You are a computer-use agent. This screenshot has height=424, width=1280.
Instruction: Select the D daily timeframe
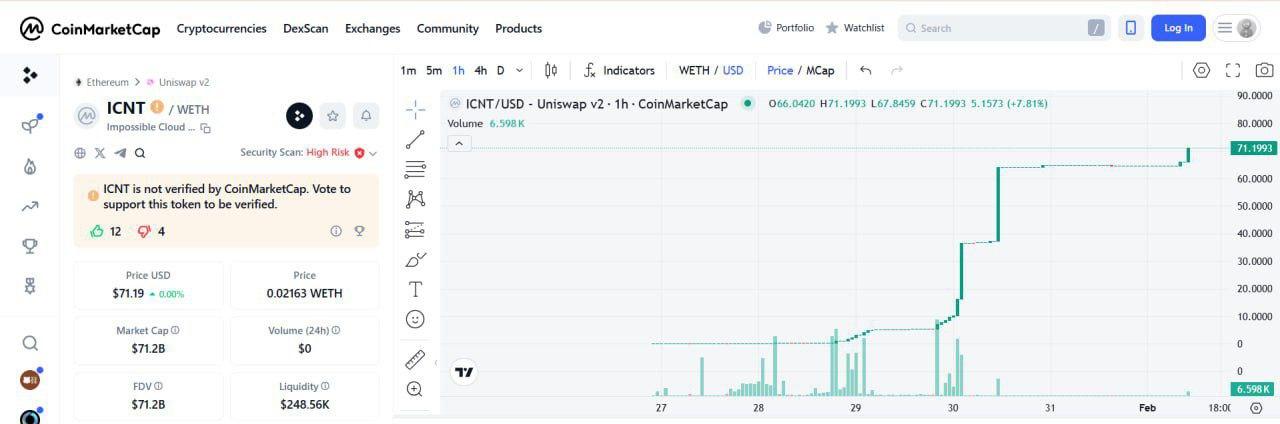click(x=501, y=70)
